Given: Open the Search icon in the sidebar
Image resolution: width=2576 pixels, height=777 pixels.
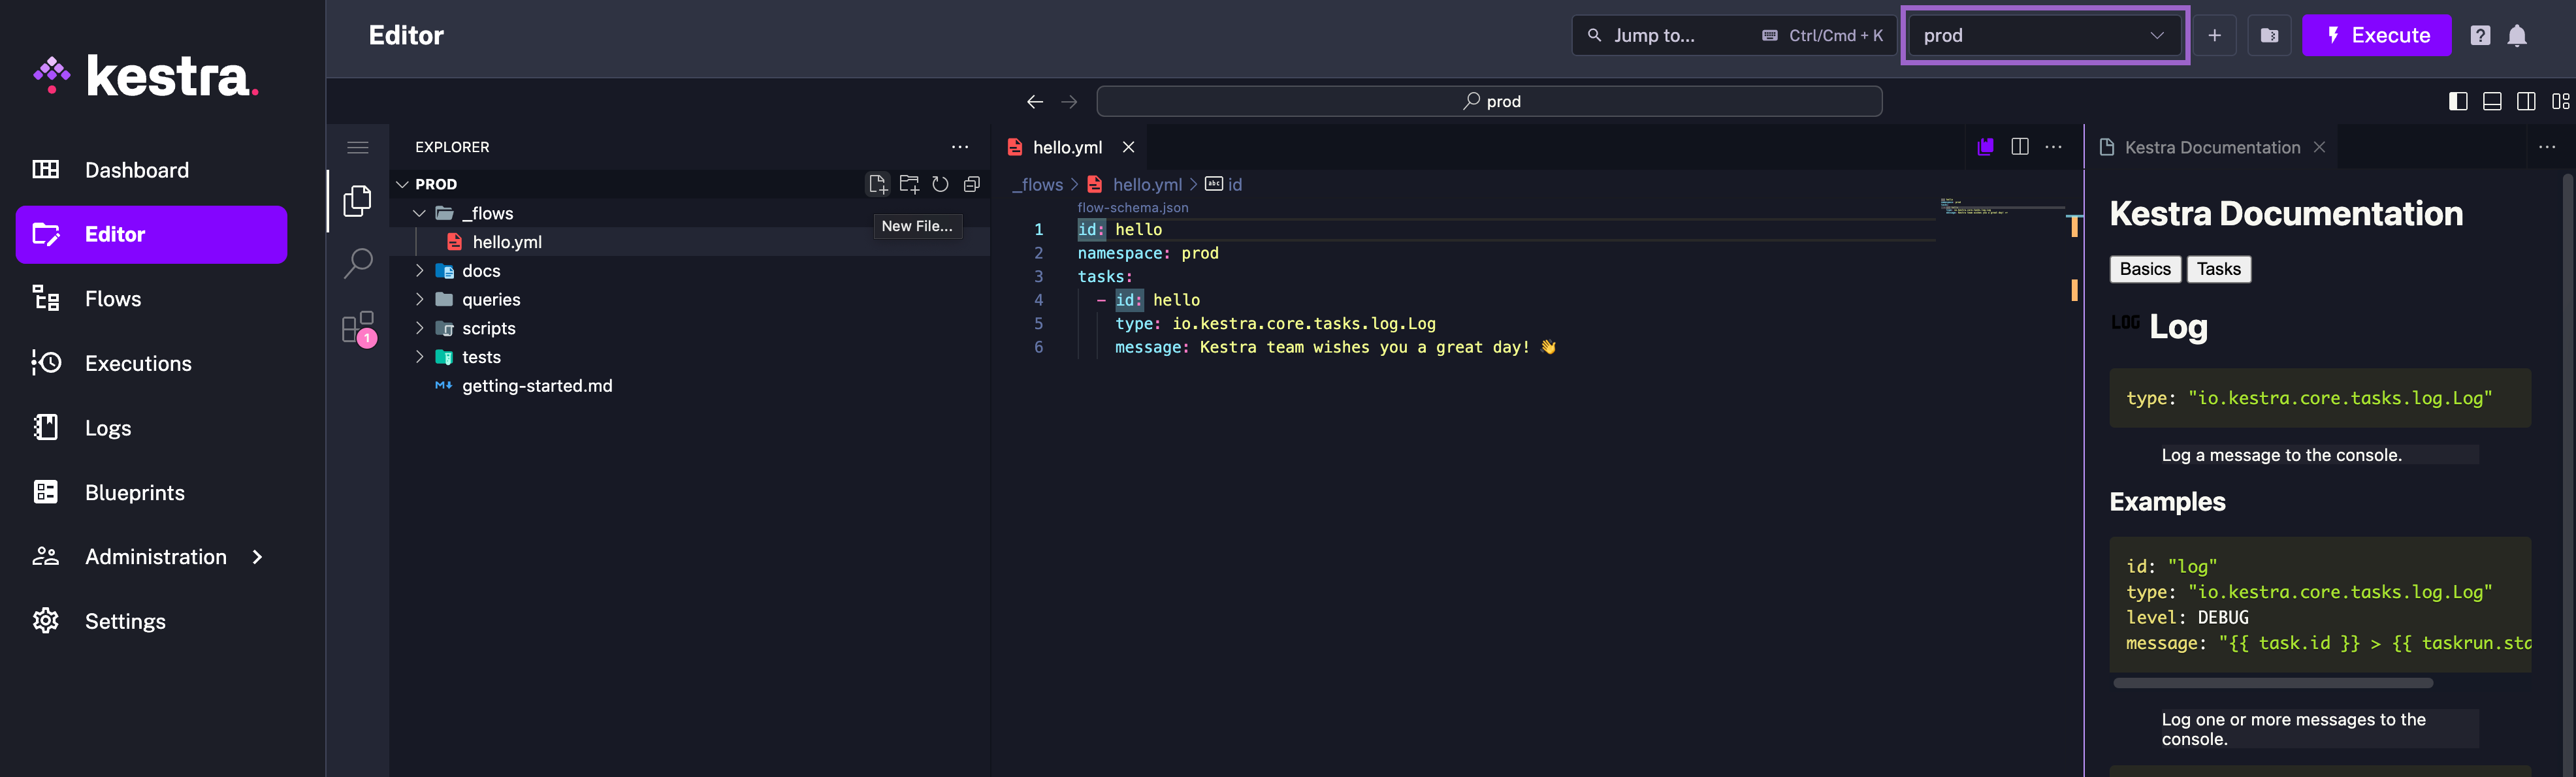Looking at the screenshot, I should tap(357, 262).
